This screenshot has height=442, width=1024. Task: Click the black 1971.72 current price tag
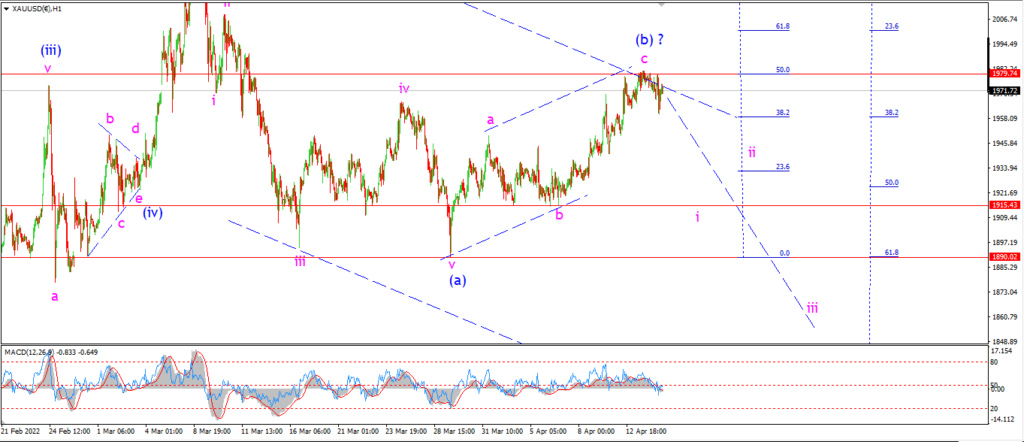point(1006,90)
